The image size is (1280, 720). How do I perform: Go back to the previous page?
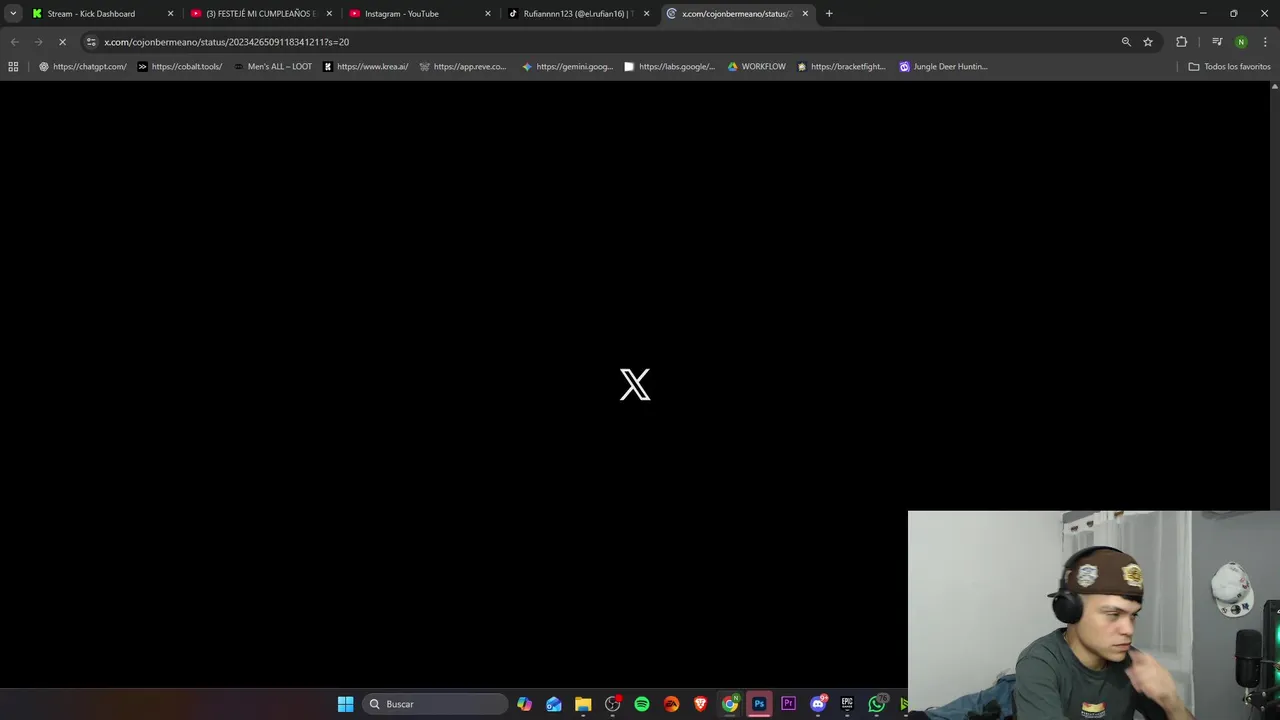click(14, 42)
